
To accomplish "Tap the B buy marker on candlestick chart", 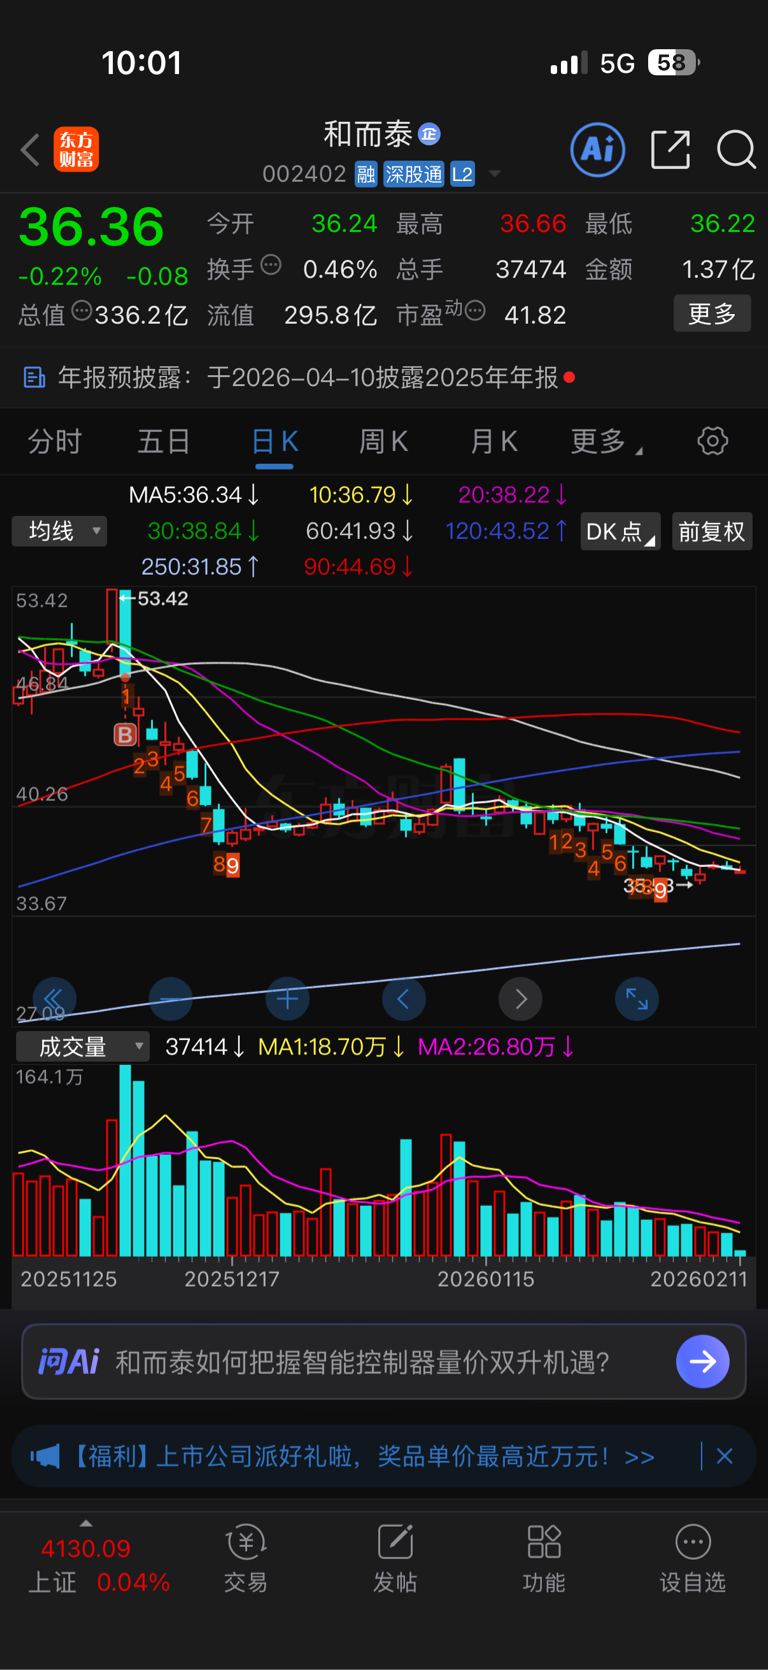I will click(x=125, y=734).
